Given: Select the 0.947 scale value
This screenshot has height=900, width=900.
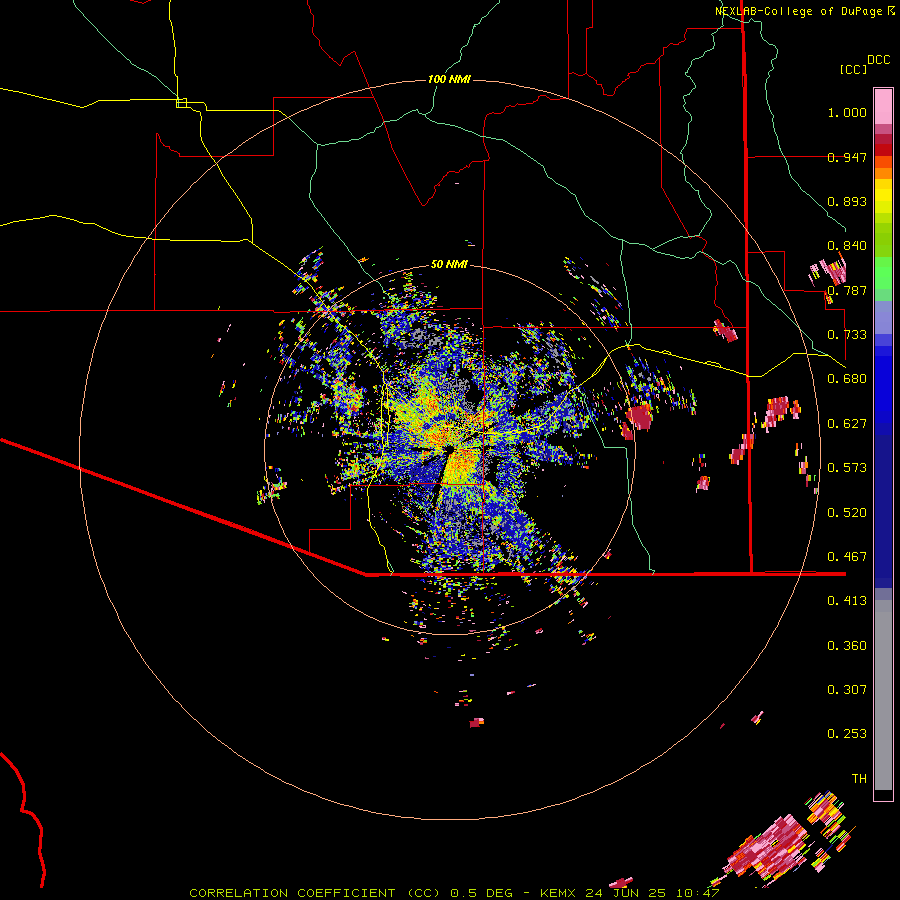Looking at the screenshot, I should 847,157.
